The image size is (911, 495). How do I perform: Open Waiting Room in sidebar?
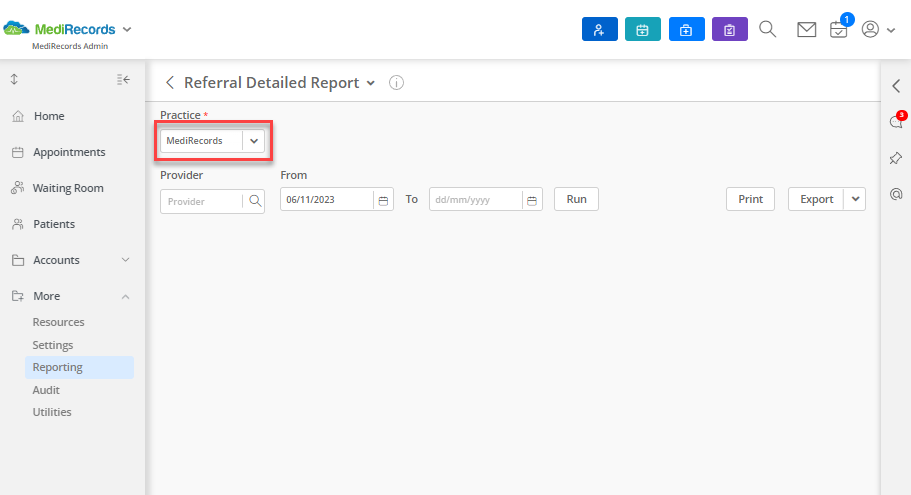68,188
